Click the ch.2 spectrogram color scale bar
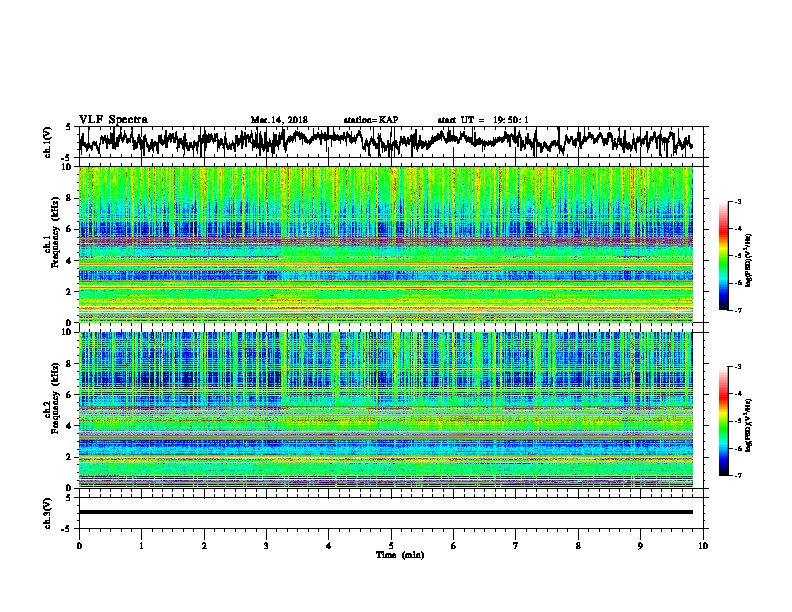Viewport: 792px width, 612px height. pos(724,421)
